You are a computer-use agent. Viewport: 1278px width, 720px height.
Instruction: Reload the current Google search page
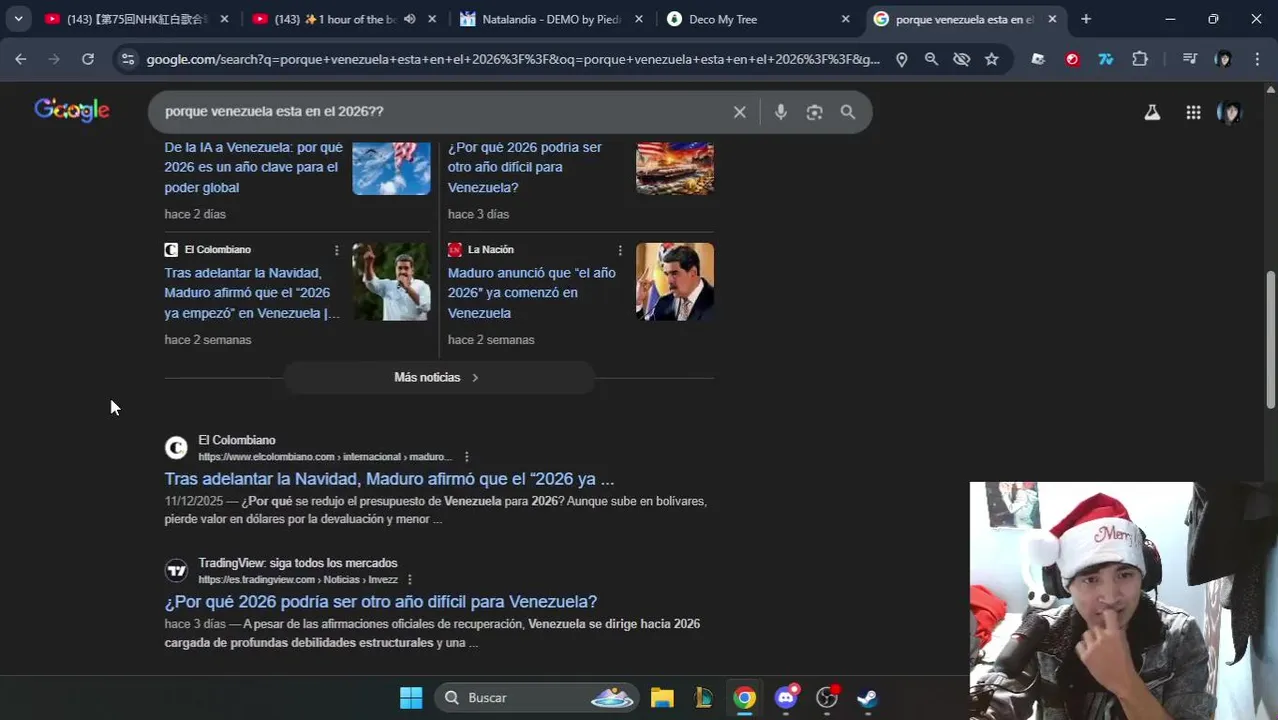[x=88, y=59]
